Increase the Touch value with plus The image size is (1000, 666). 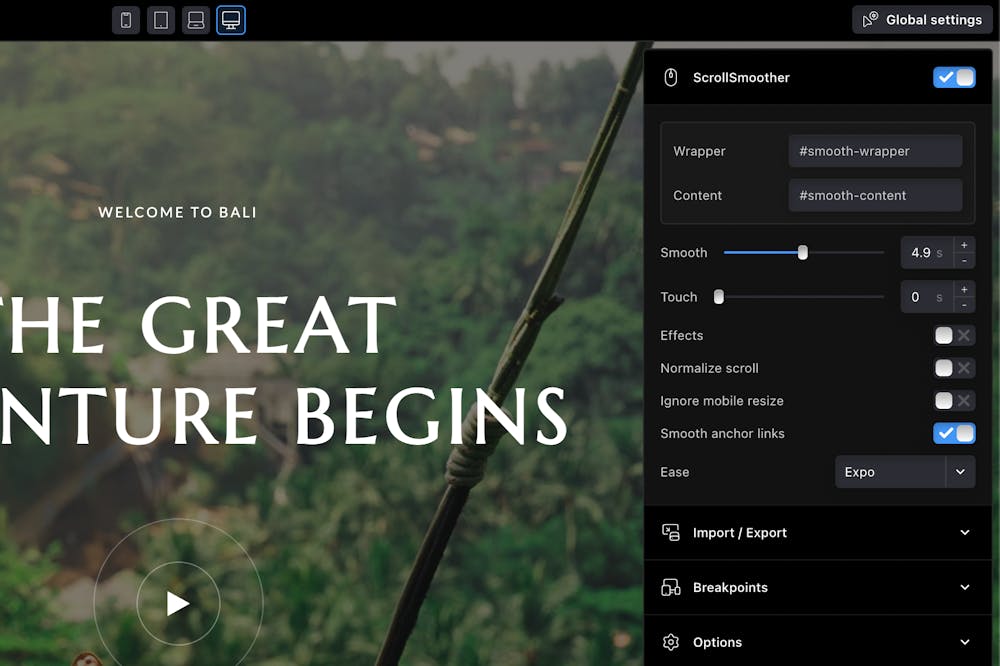(964, 289)
